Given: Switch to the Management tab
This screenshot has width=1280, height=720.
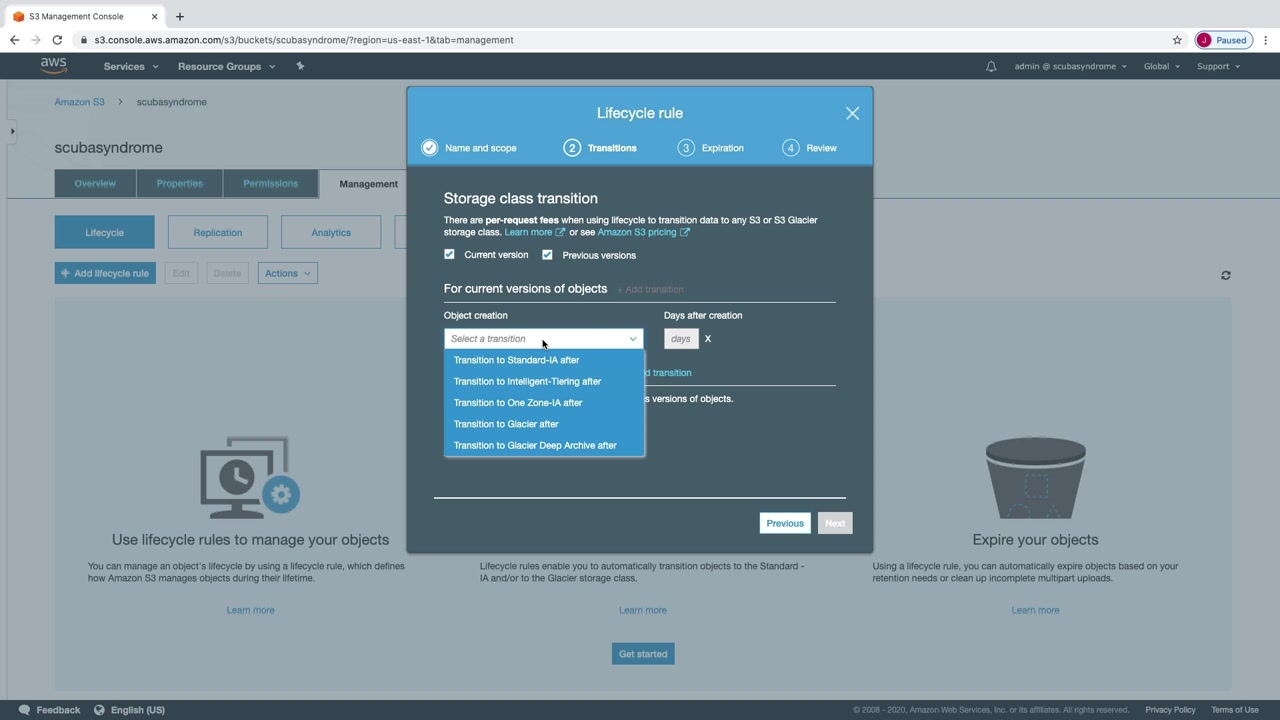Looking at the screenshot, I should tap(368, 184).
